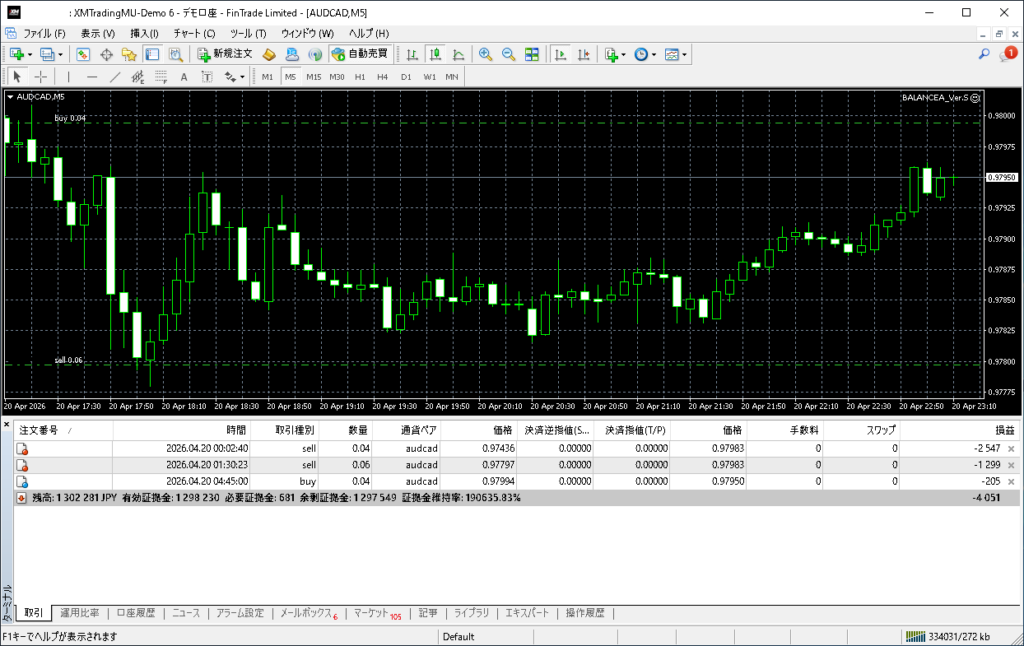
Task: Click the tile windows icon
Action: point(532,54)
